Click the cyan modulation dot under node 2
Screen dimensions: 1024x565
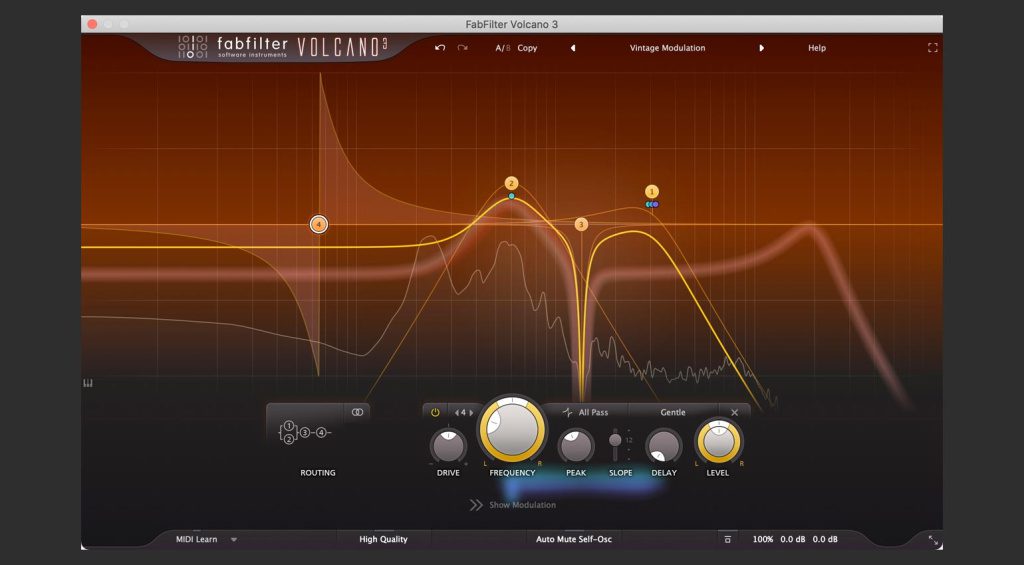[511, 196]
